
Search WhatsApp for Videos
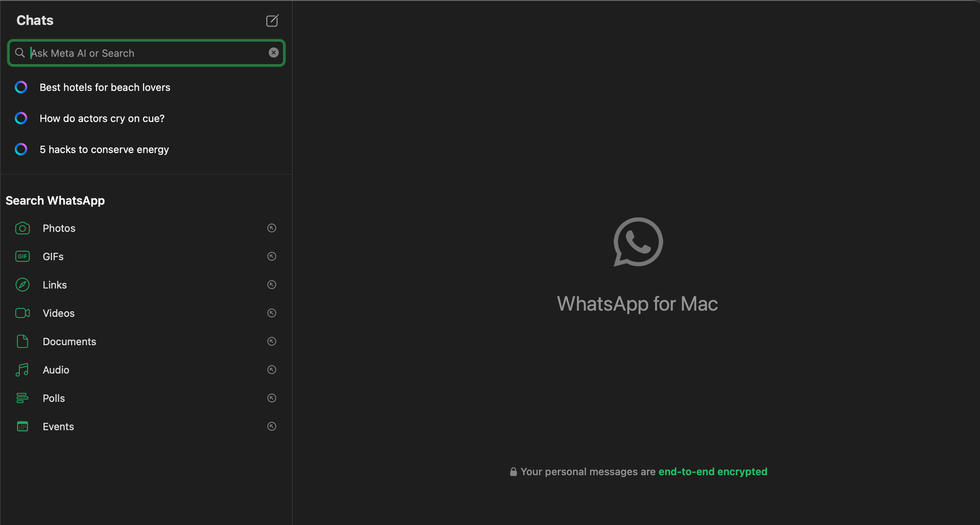[146, 313]
